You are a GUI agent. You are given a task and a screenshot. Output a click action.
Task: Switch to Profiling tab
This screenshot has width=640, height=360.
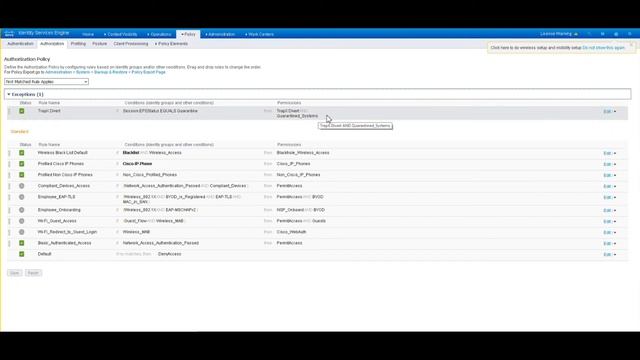tap(78, 44)
